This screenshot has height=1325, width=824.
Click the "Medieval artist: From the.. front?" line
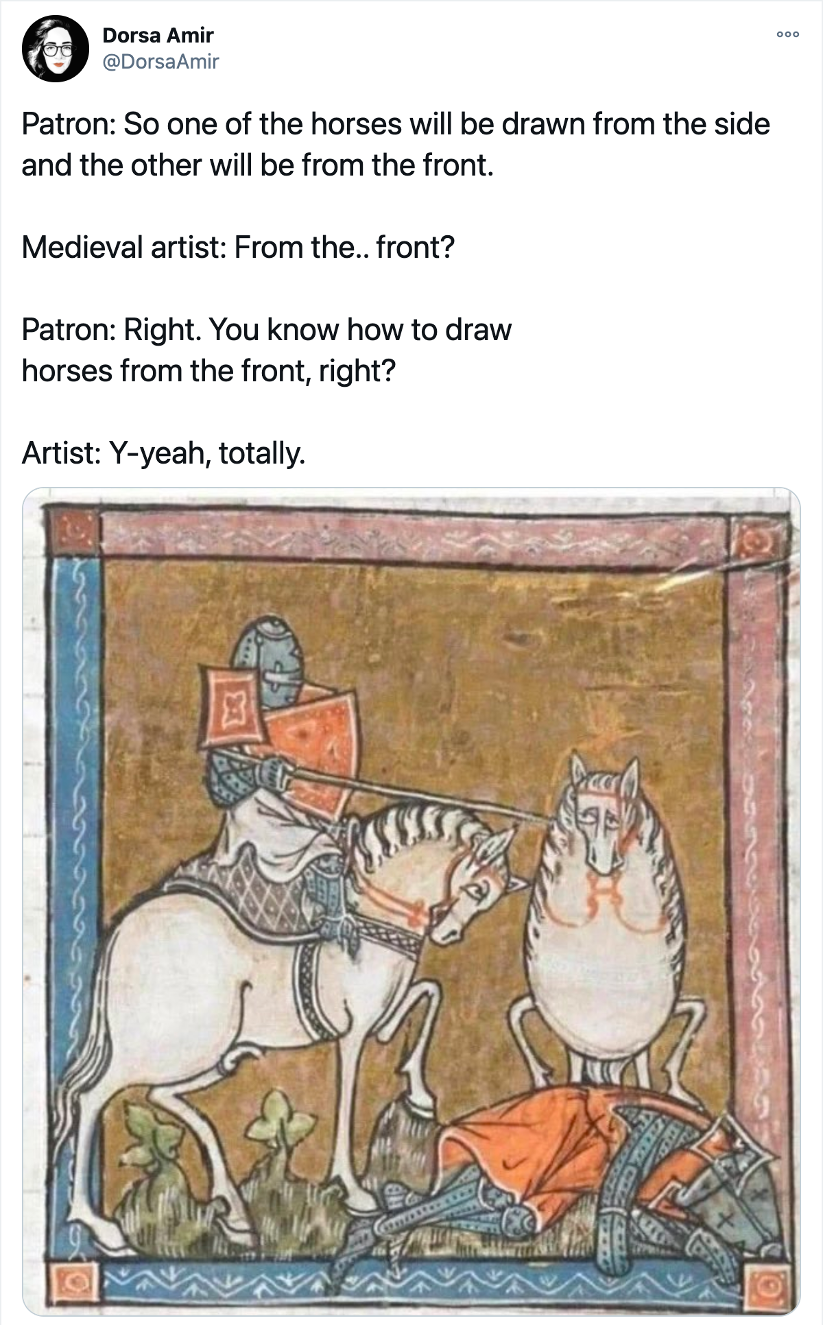coord(238,246)
